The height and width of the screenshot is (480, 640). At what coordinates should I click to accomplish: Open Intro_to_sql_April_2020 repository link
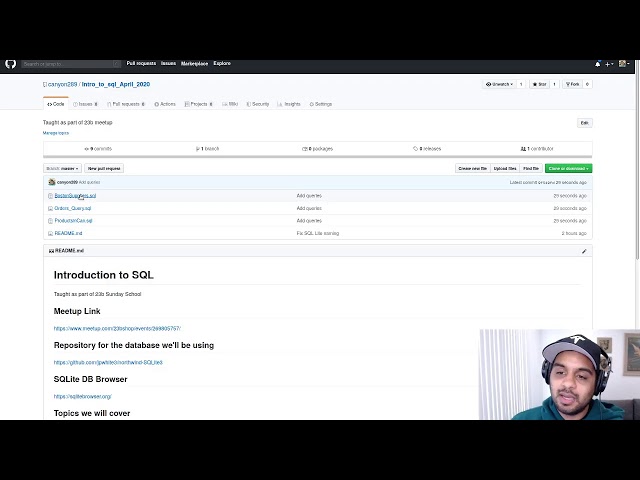pos(116,84)
